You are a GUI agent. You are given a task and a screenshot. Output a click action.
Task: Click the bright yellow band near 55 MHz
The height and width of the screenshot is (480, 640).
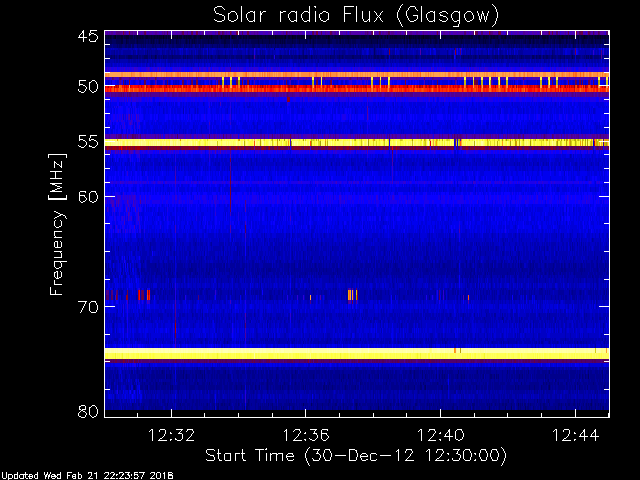tap(357, 142)
